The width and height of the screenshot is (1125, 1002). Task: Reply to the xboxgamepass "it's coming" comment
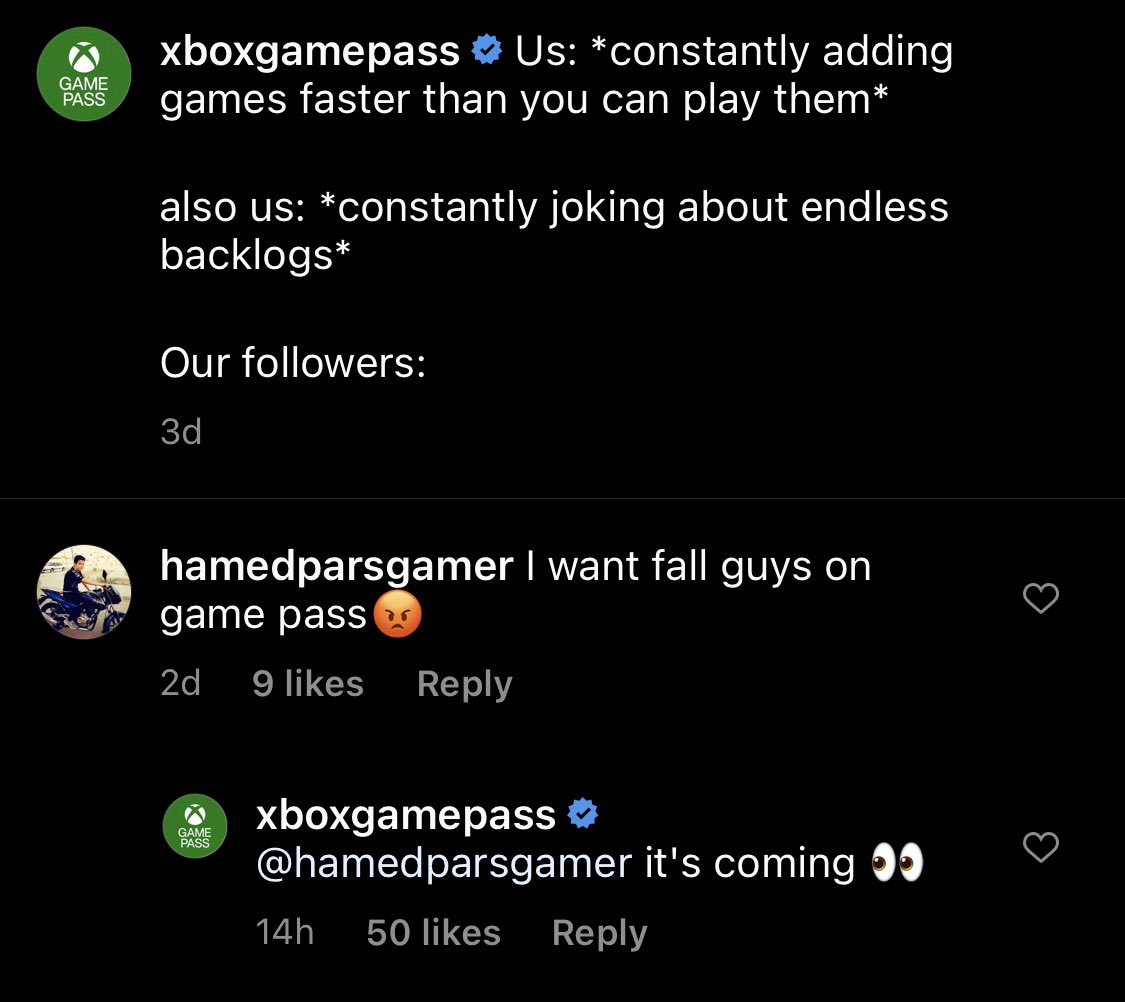[599, 933]
